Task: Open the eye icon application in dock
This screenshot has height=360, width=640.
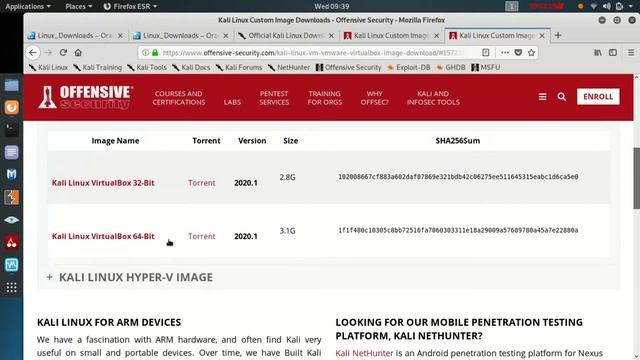Action: 11,220
